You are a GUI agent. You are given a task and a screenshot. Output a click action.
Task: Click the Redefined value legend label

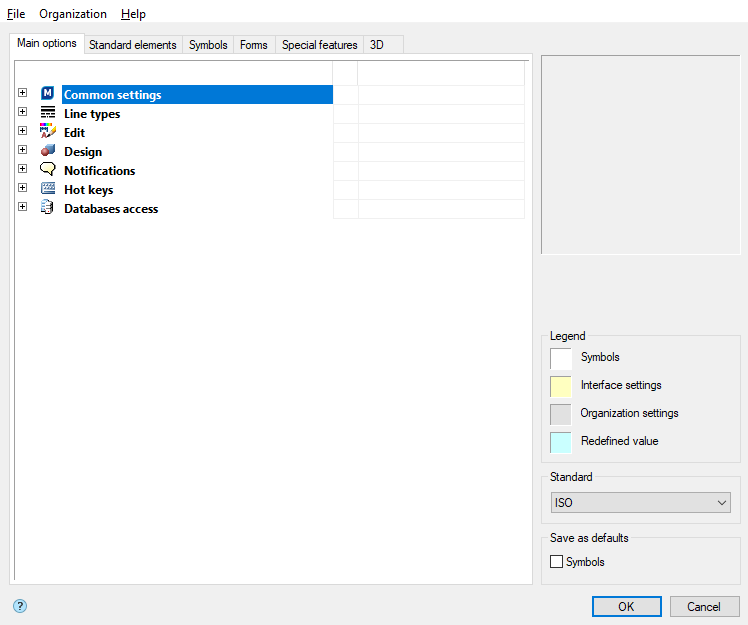tap(620, 441)
